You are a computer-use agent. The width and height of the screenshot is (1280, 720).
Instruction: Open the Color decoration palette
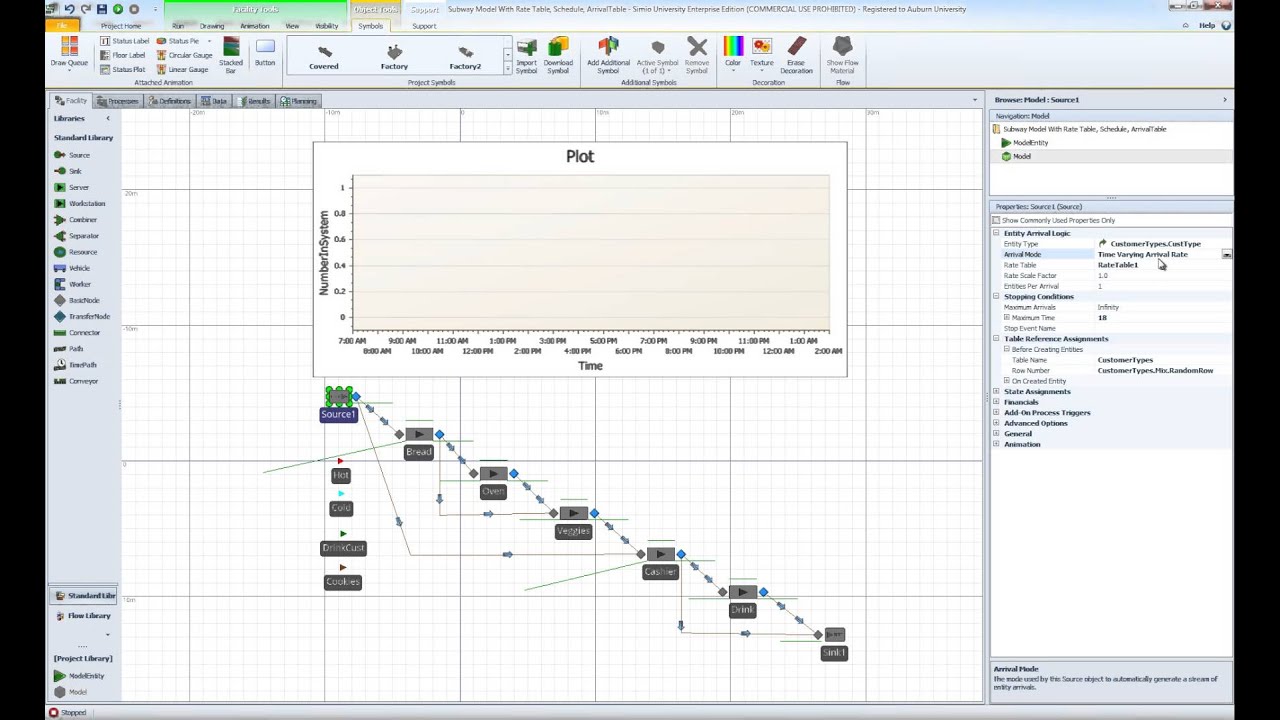pos(733,53)
